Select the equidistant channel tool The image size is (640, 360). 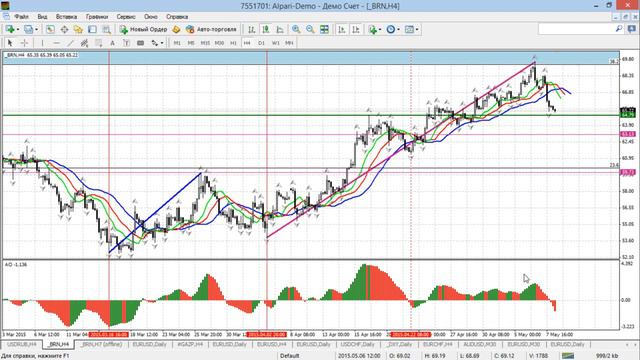[x=84, y=43]
